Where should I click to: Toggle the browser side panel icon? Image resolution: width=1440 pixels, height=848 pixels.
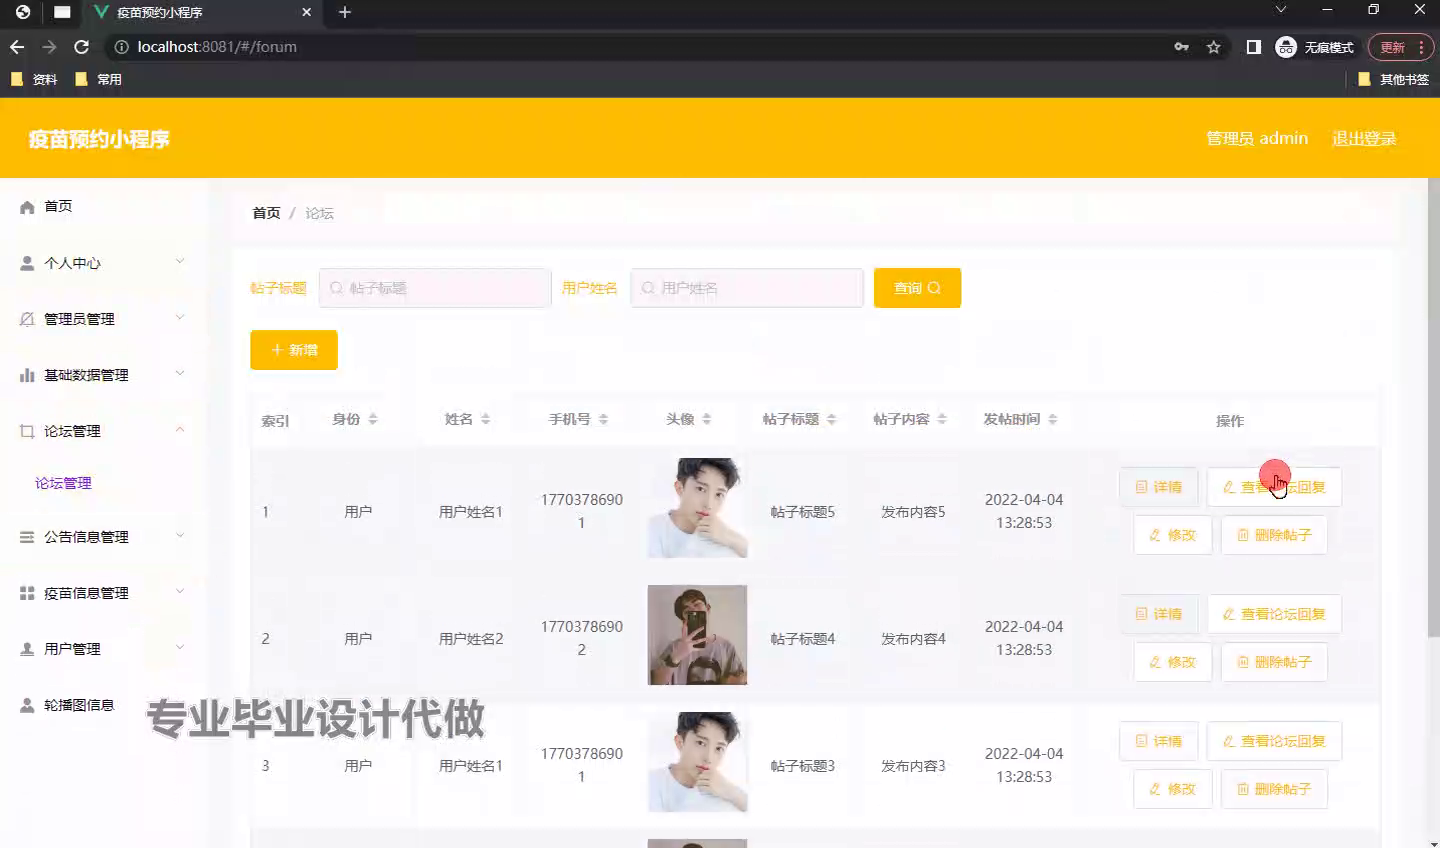(x=1254, y=47)
